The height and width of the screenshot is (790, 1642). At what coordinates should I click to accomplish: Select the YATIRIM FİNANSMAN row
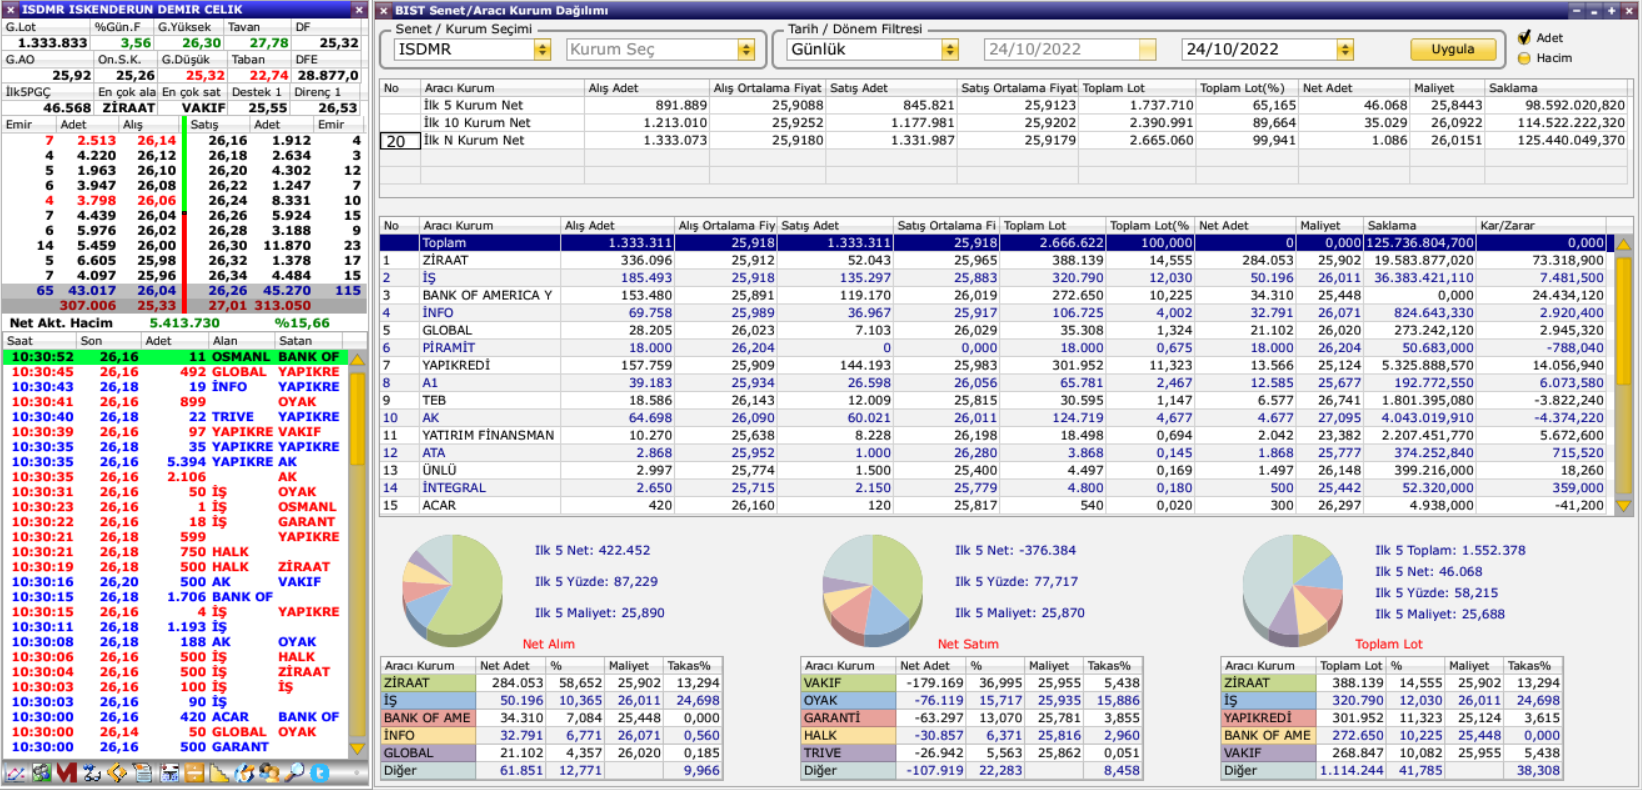click(992, 435)
